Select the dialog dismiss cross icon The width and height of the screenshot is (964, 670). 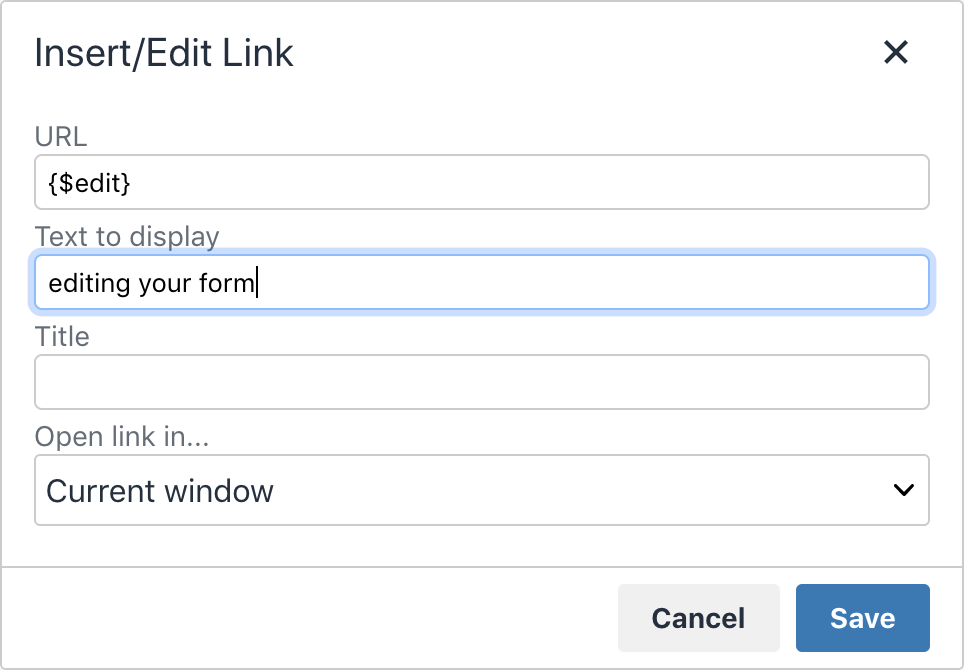tap(896, 53)
